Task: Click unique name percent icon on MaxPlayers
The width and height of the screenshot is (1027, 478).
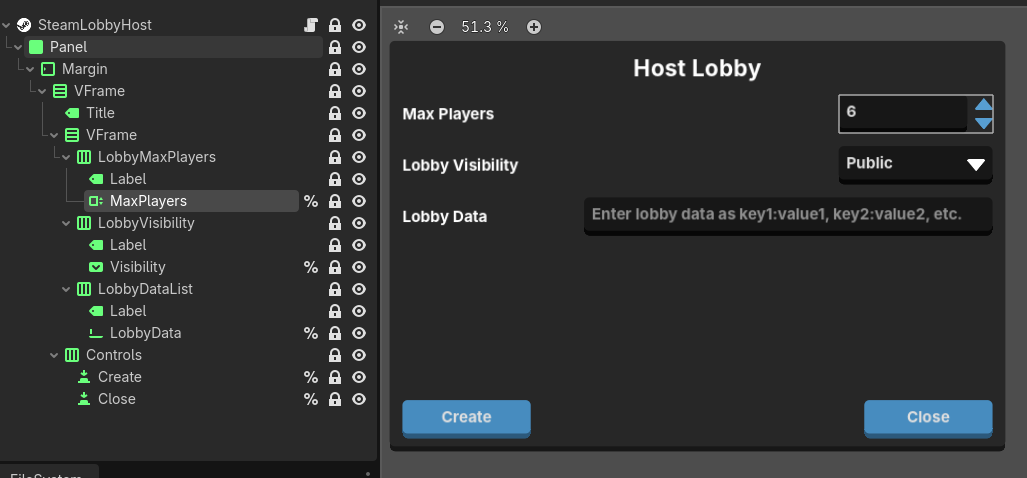Action: coord(311,201)
